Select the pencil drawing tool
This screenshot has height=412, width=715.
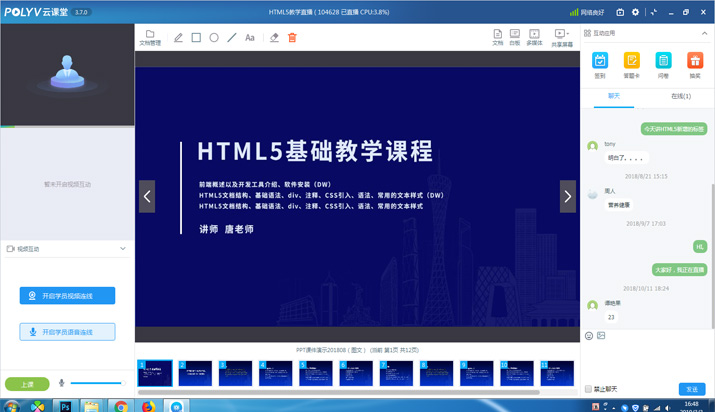(x=178, y=38)
